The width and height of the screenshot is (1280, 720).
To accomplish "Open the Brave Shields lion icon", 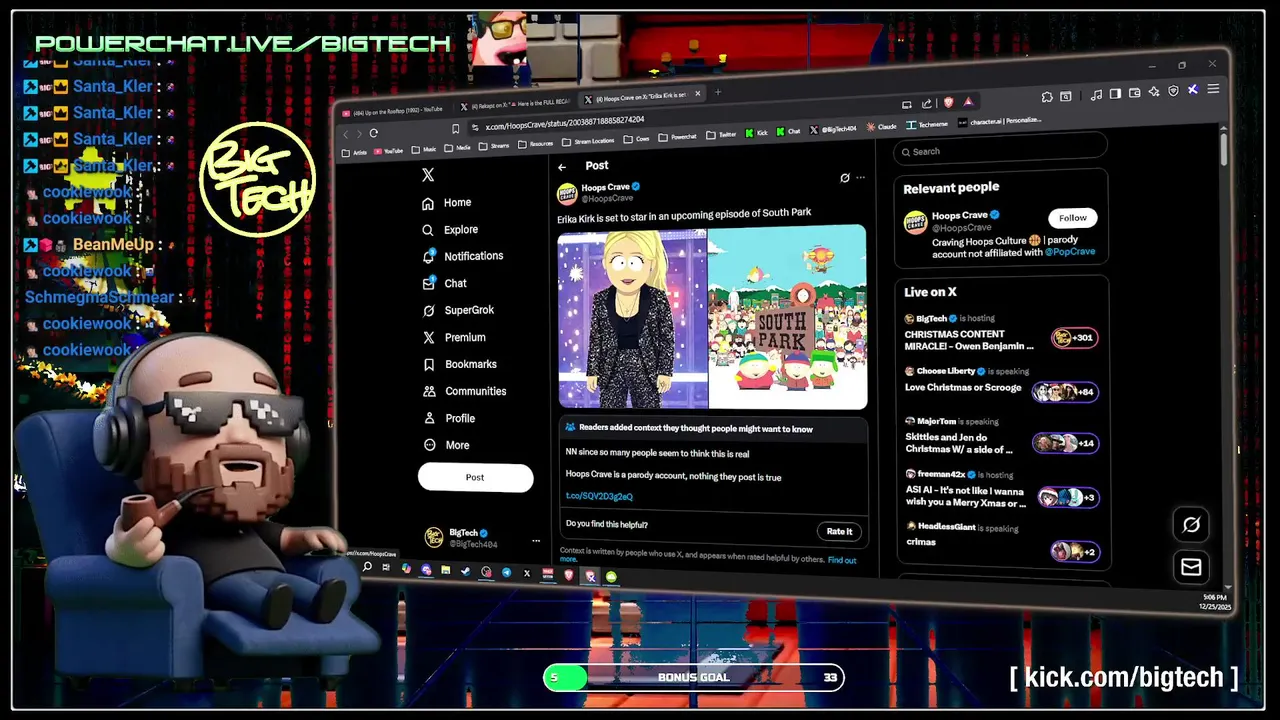I will (949, 102).
